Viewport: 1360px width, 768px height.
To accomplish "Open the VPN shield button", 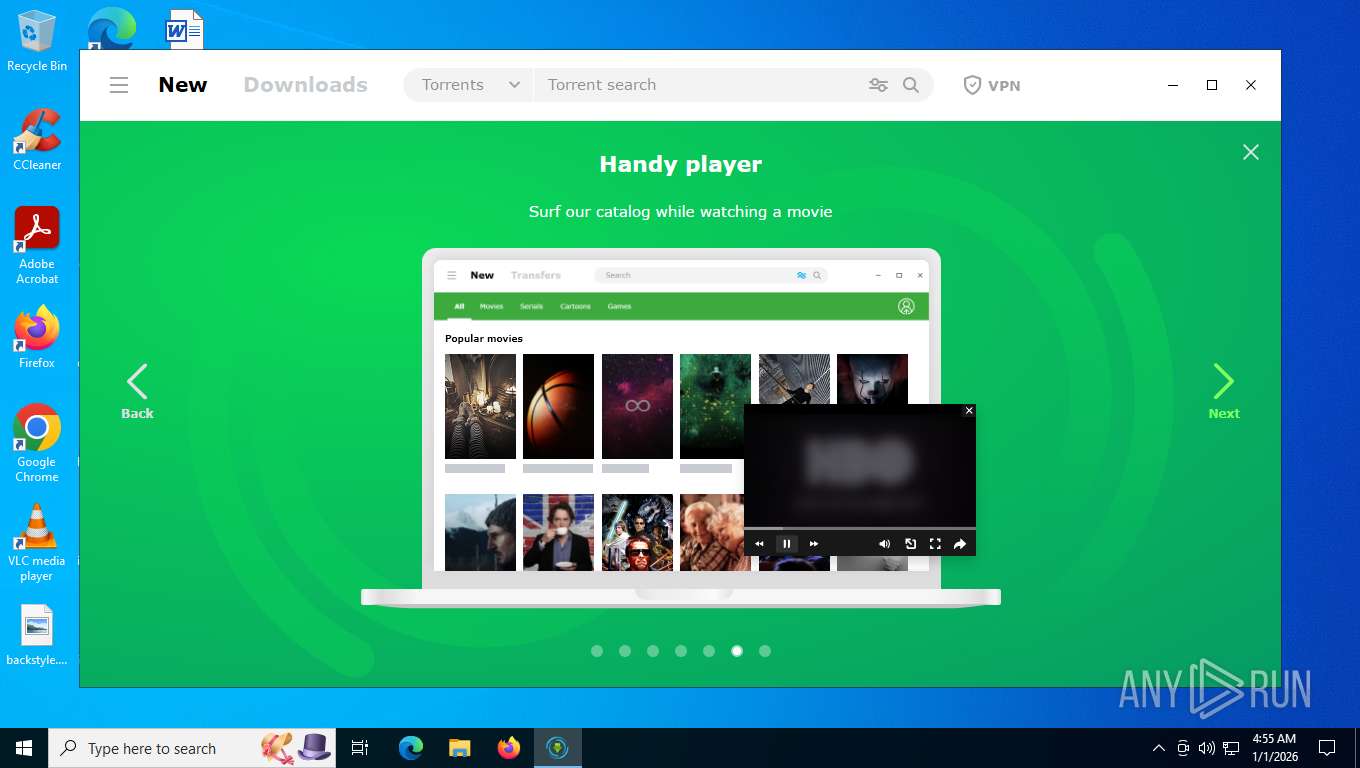I will [x=992, y=85].
